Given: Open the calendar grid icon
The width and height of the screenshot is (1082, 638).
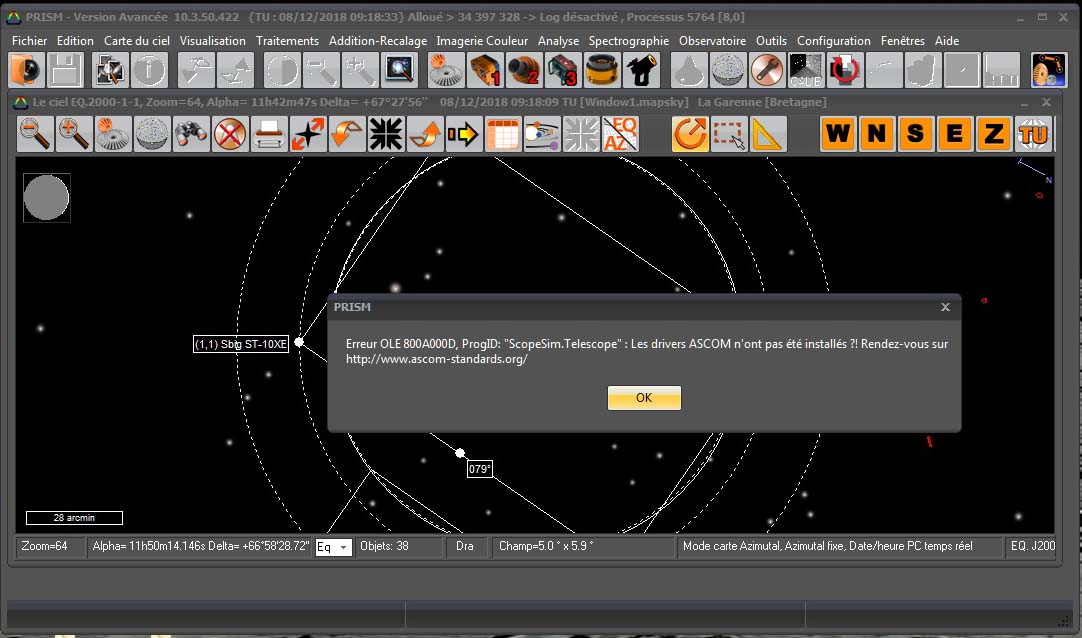Looking at the screenshot, I should 502,134.
